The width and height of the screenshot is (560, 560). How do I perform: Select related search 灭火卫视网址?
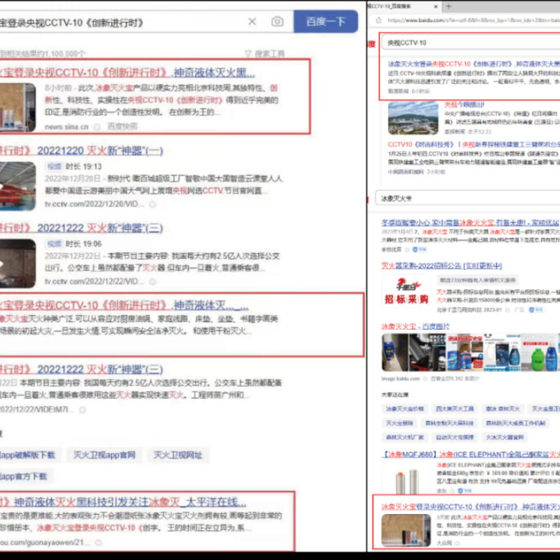pos(178,455)
